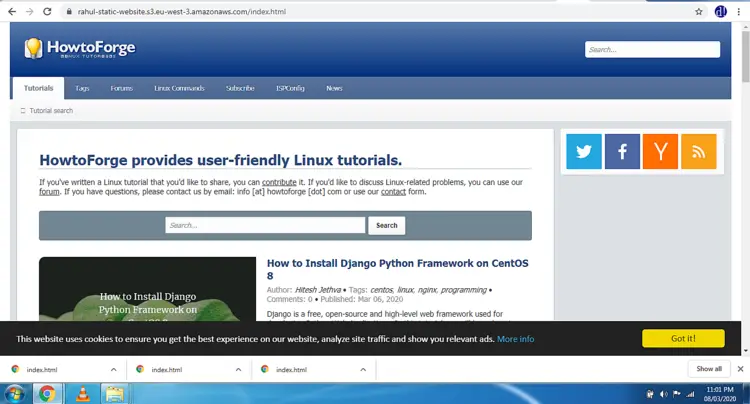
Task: Accept cookies with Got it! button
Action: 683,338
